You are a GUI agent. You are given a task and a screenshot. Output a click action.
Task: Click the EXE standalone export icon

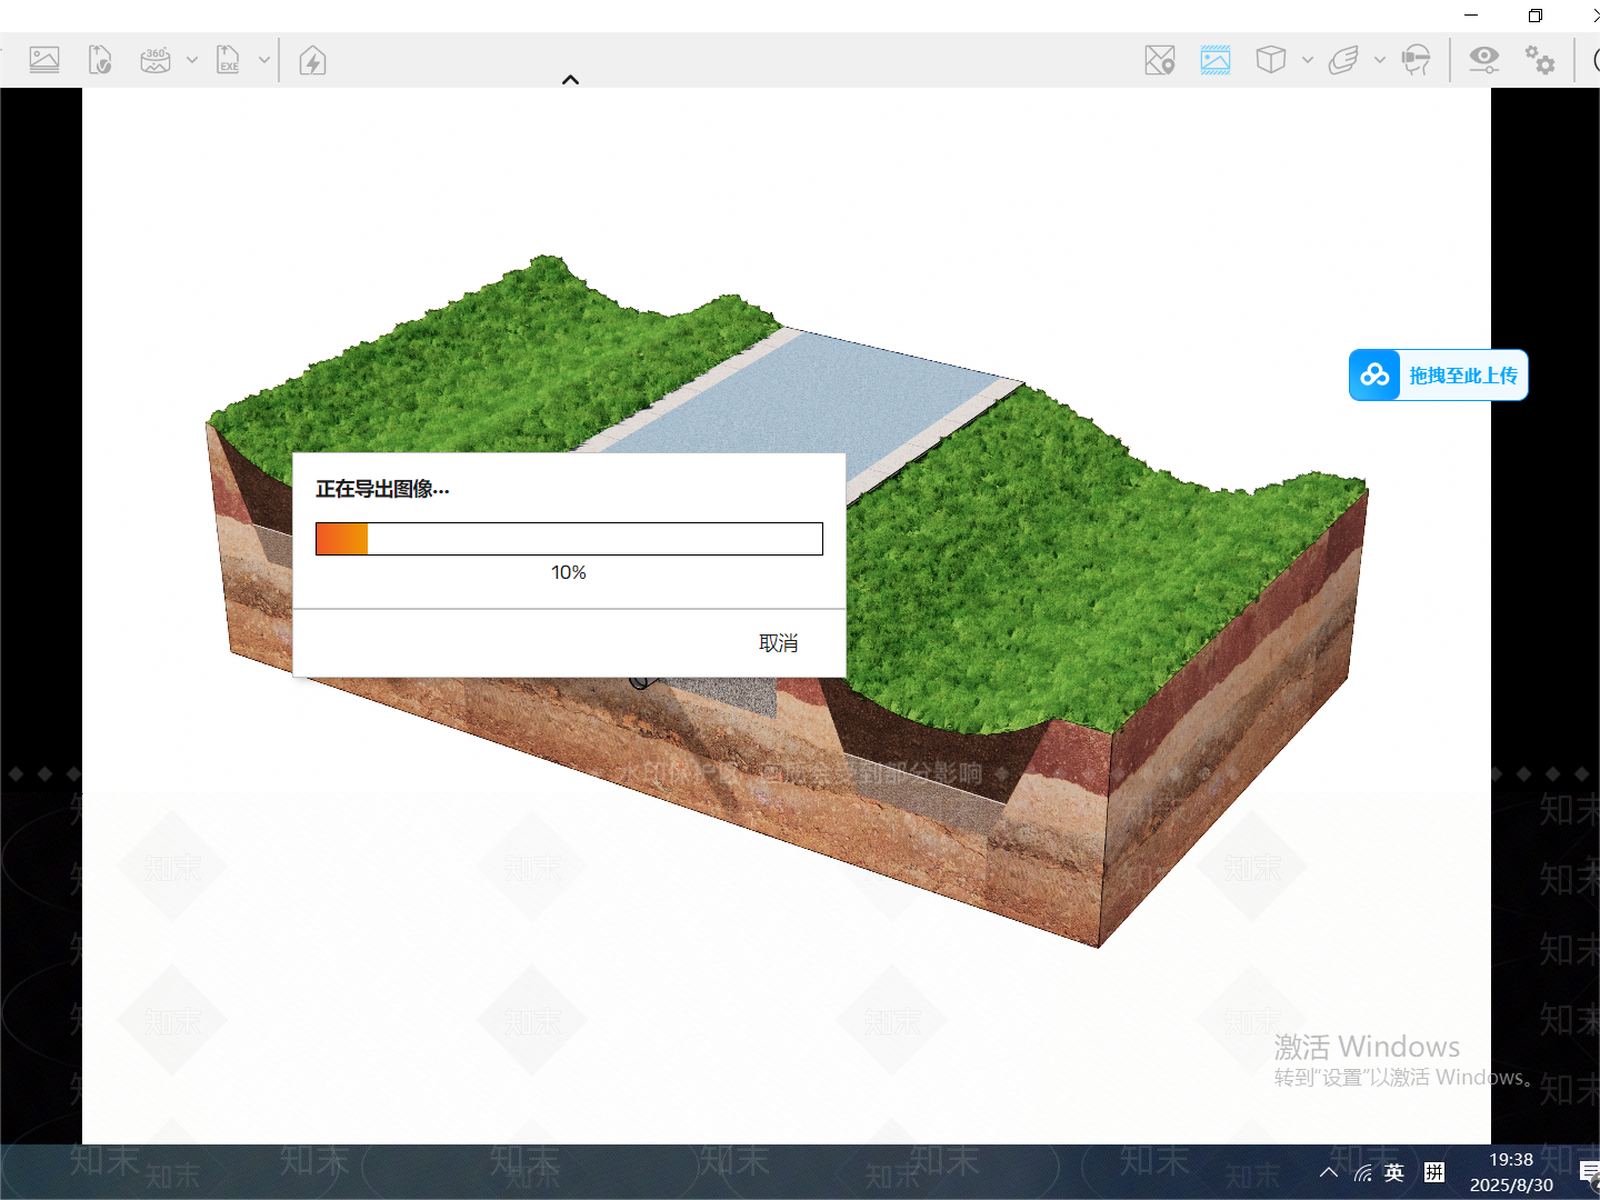point(228,60)
